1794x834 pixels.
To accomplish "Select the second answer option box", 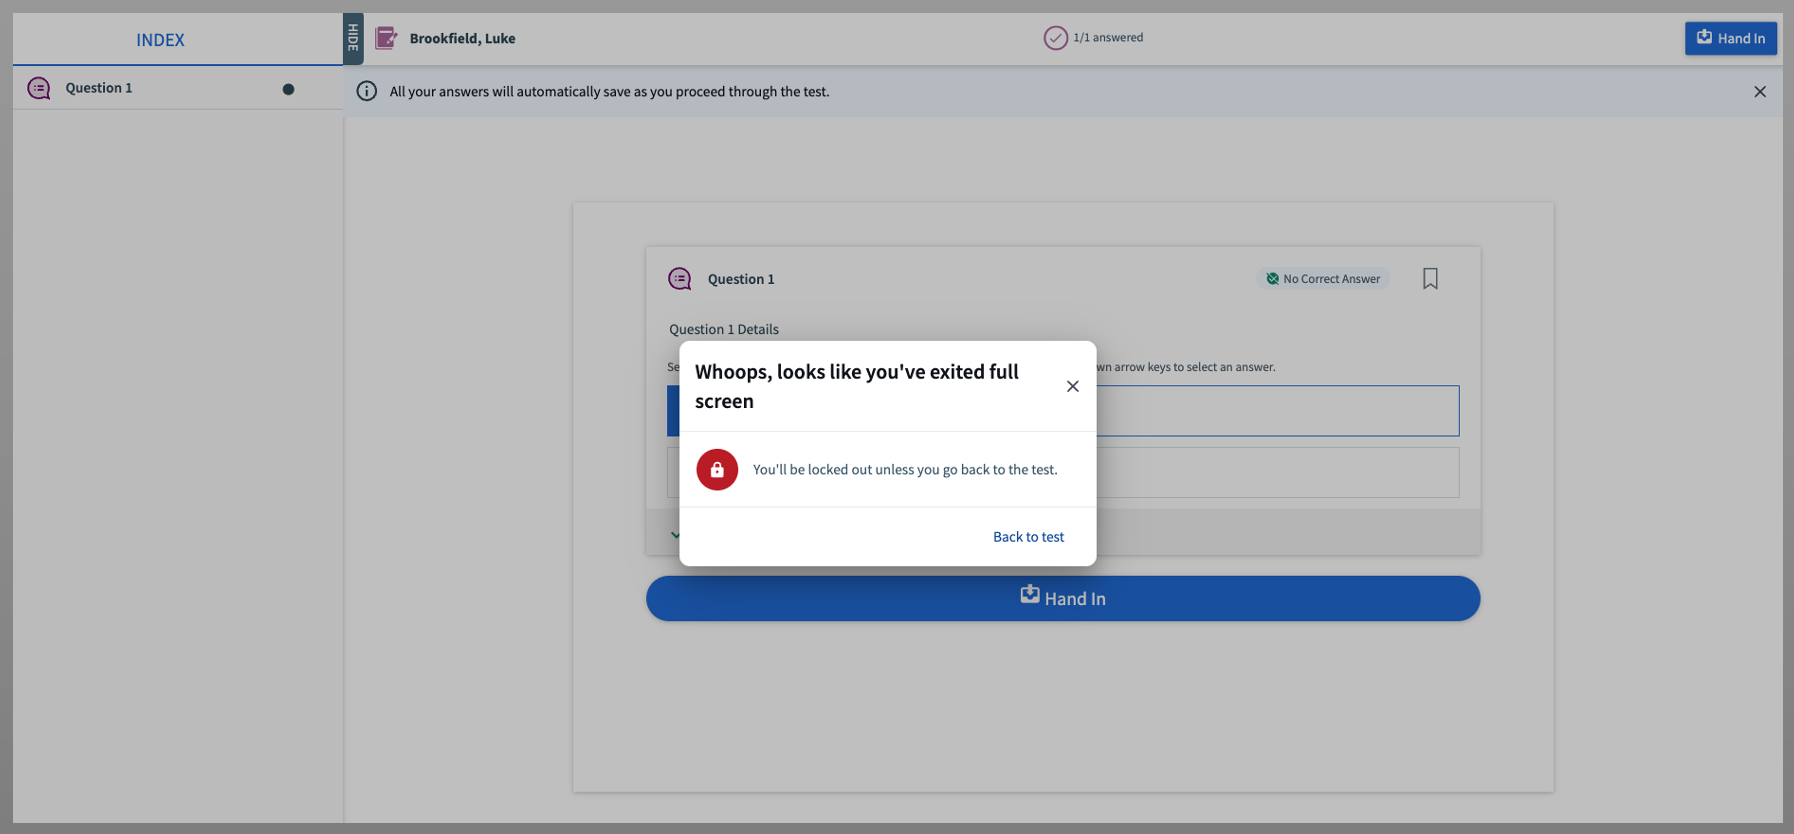I will 1276,472.
